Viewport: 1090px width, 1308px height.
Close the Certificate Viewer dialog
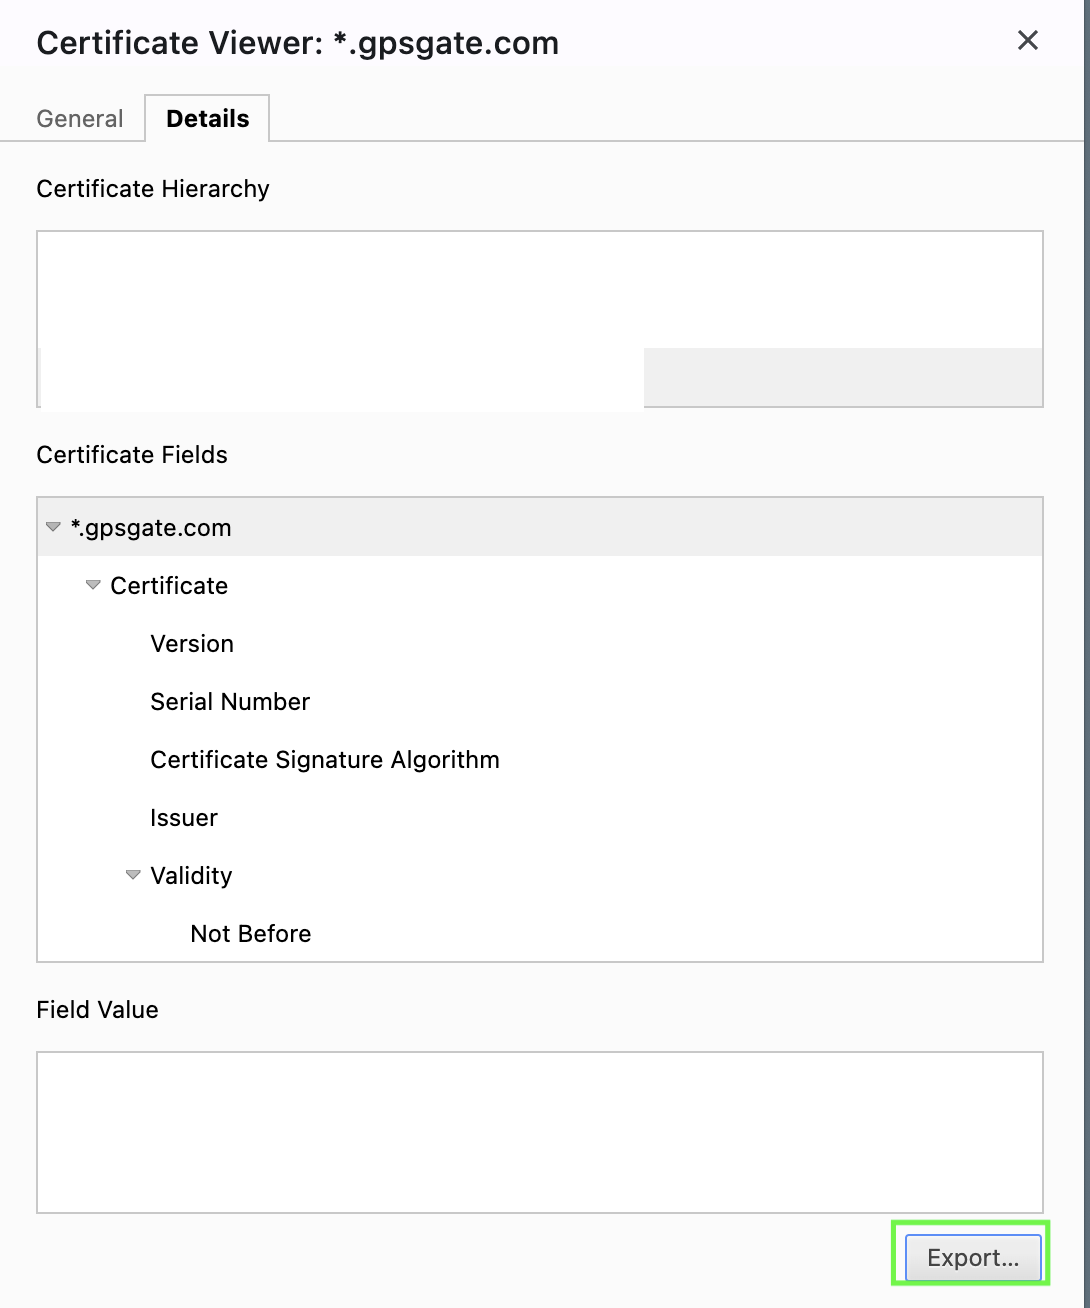1028,41
